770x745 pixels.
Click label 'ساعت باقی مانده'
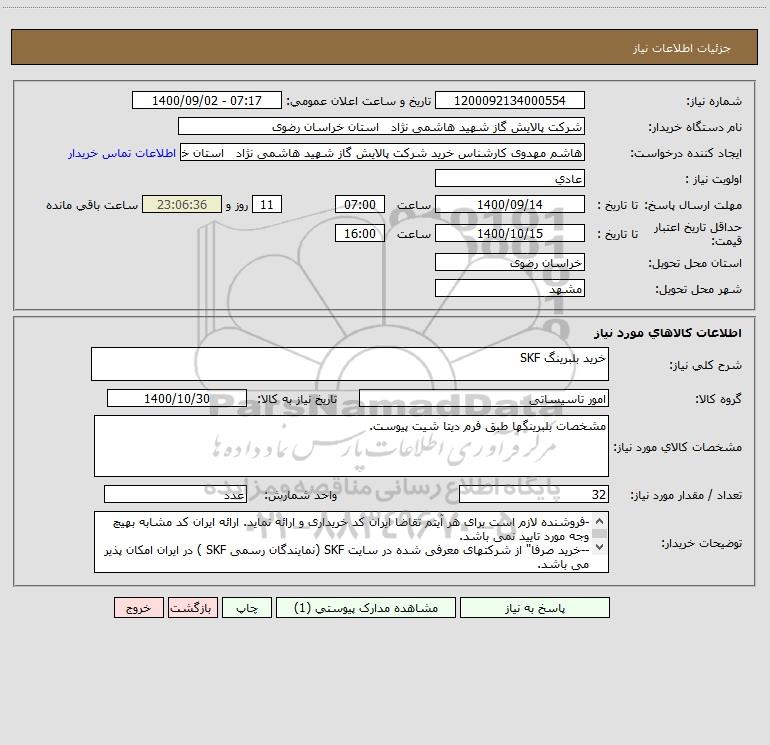92,205
